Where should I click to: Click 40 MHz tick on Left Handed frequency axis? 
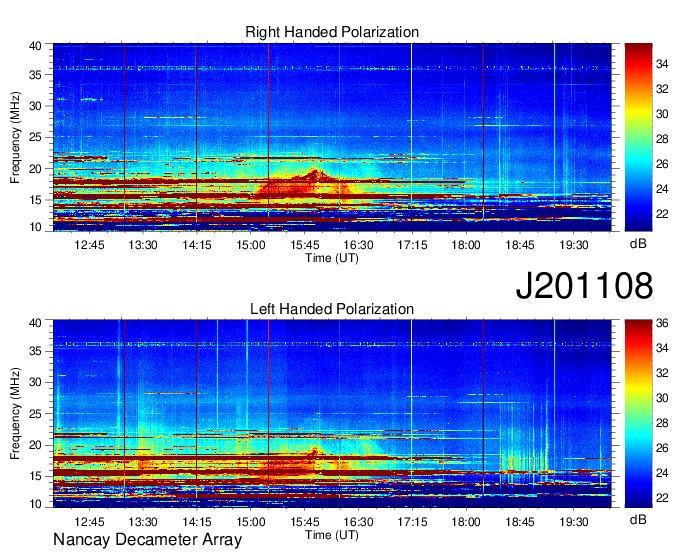click(x=35, y=323)
